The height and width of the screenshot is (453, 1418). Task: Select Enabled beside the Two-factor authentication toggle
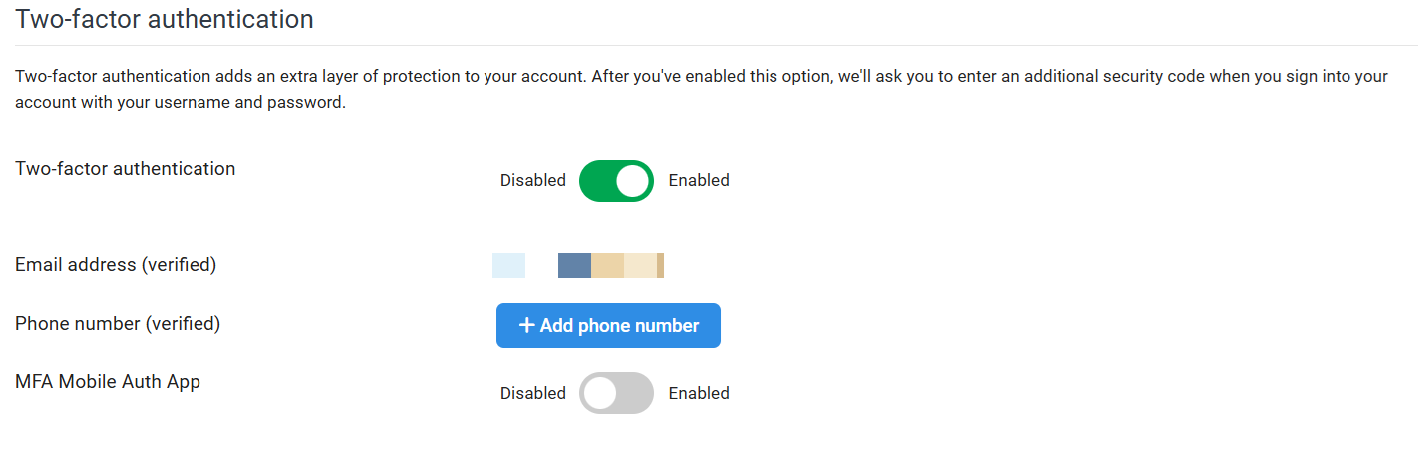point(699,181)
